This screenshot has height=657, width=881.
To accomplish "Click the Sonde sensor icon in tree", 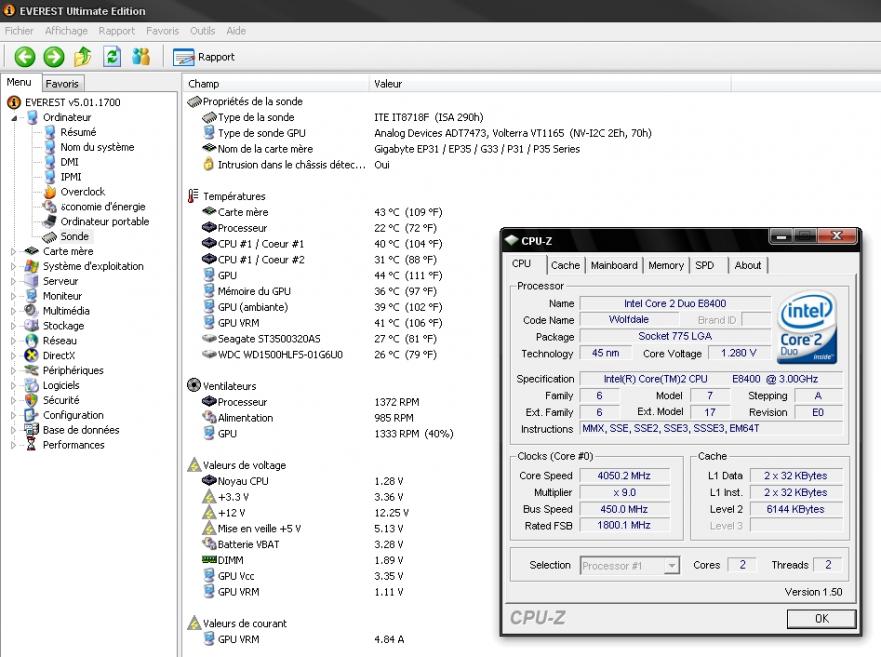I will coord(50,237).
